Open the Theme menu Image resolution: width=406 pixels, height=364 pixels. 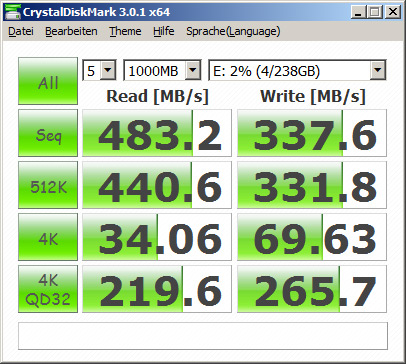[125, 31]
